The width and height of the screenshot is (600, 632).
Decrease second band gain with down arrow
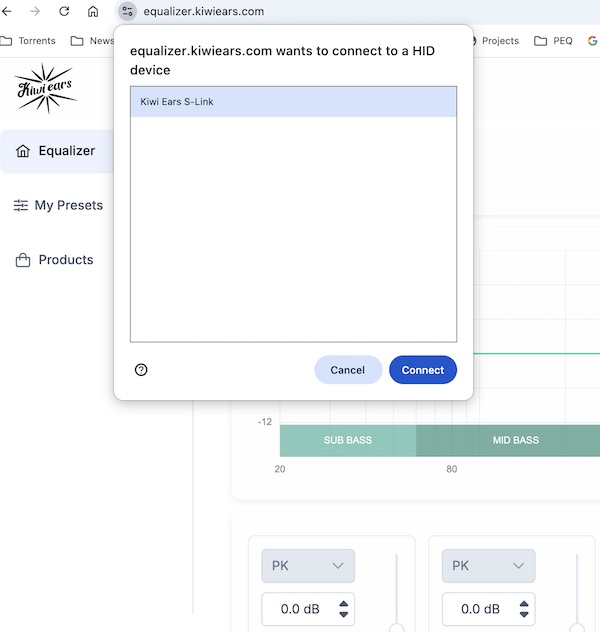tap(524, 614)
